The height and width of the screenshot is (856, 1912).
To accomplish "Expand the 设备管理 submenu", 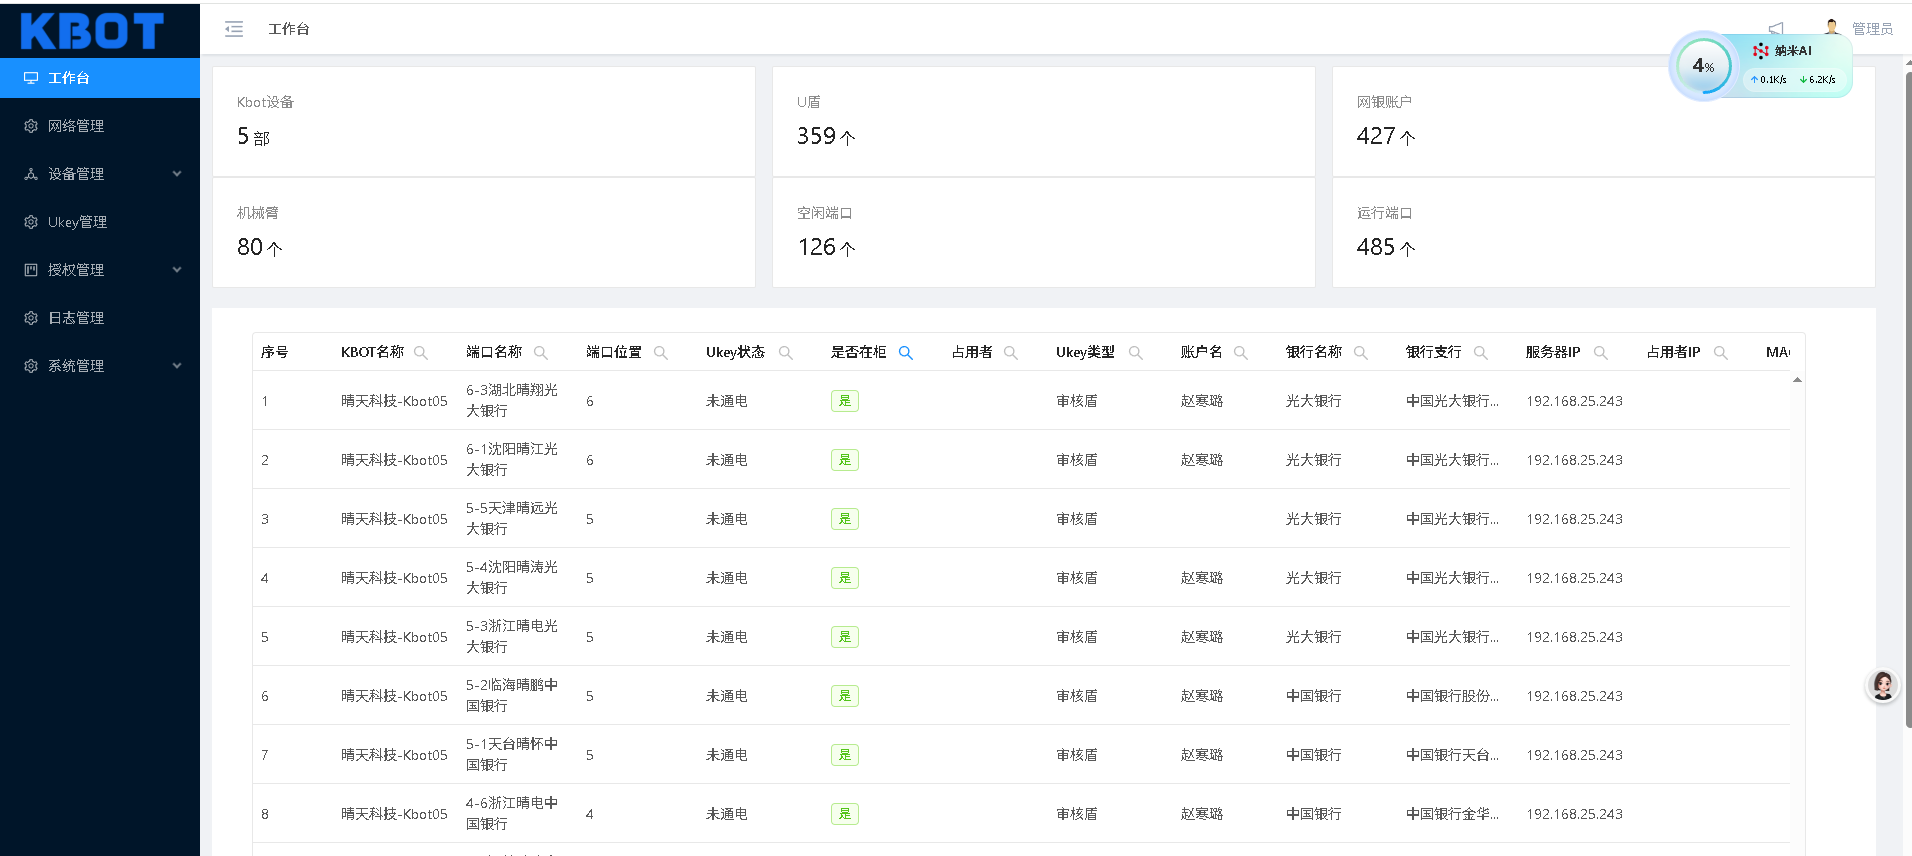I will tap(100, 174).
